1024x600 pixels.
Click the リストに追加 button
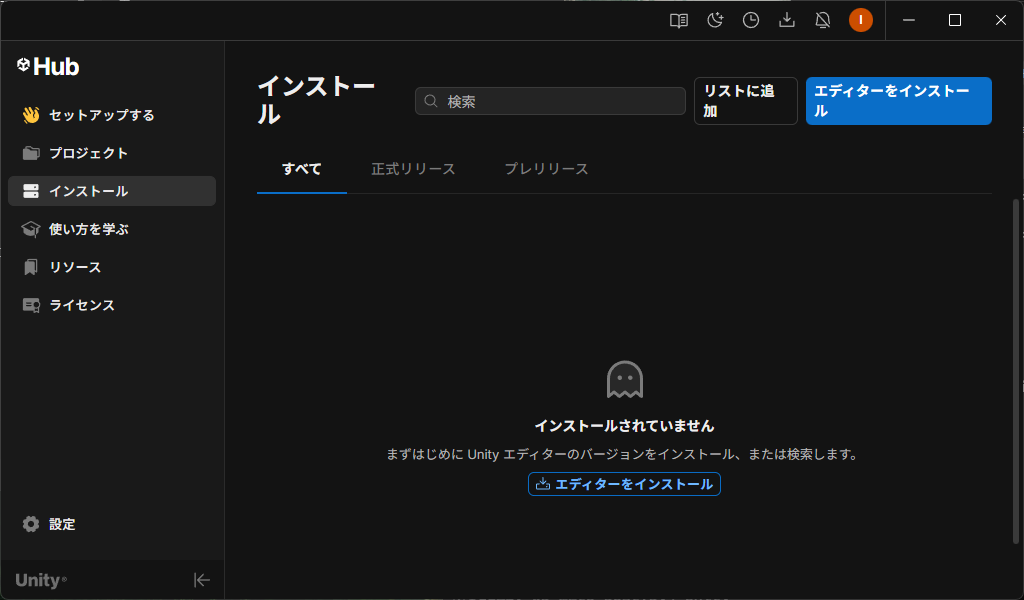point(745,101)
